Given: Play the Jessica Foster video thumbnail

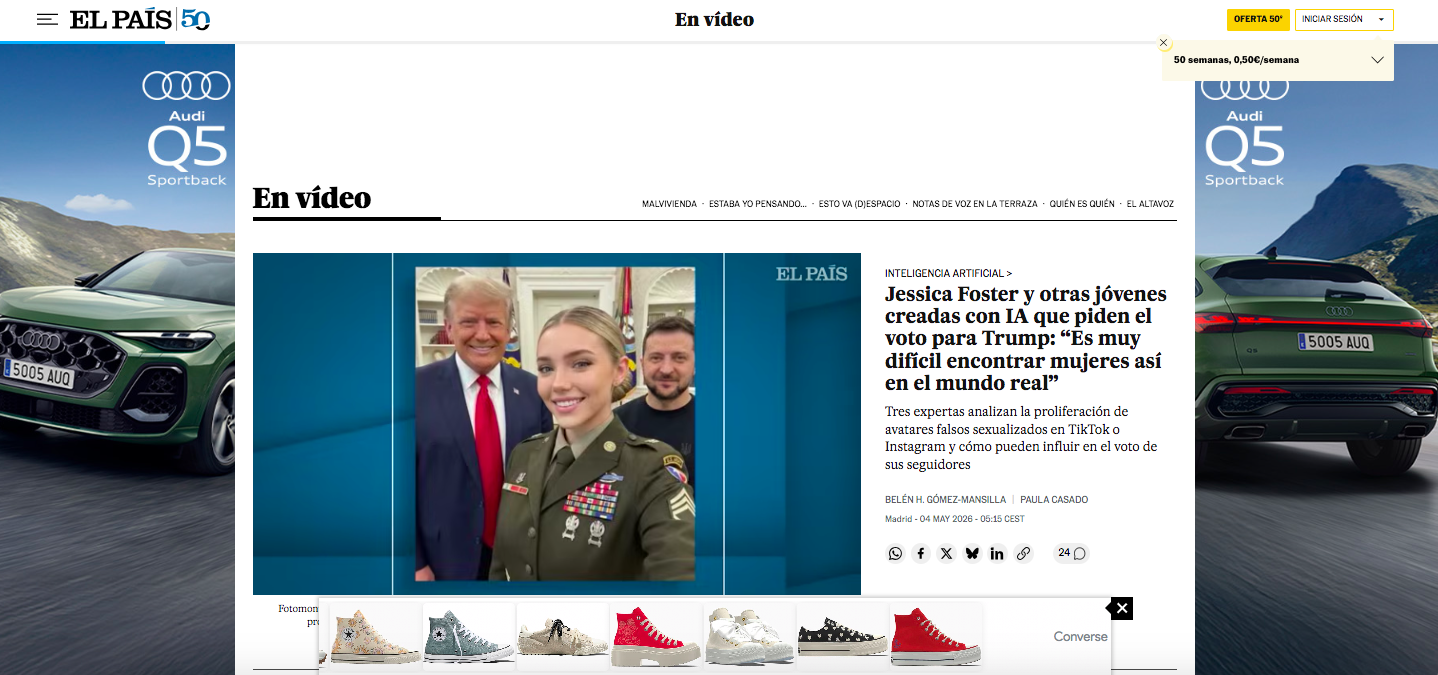Looking at the screenshot, I should pos(557,424).
